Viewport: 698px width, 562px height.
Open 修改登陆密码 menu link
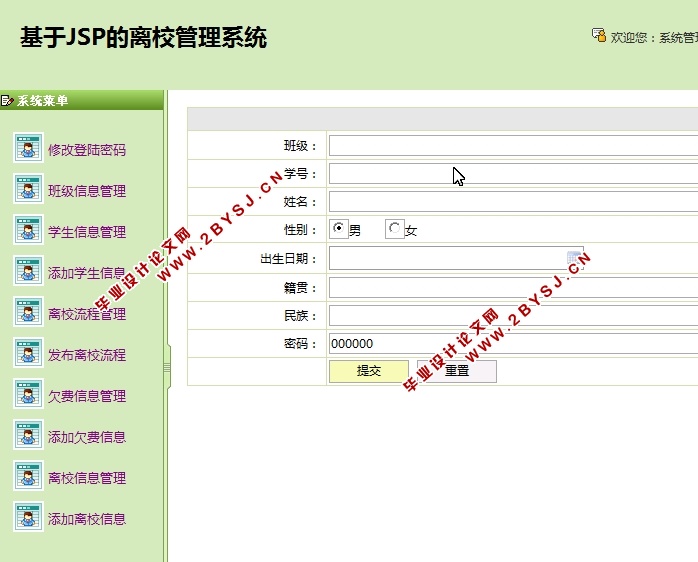click(x=87, y=150)
